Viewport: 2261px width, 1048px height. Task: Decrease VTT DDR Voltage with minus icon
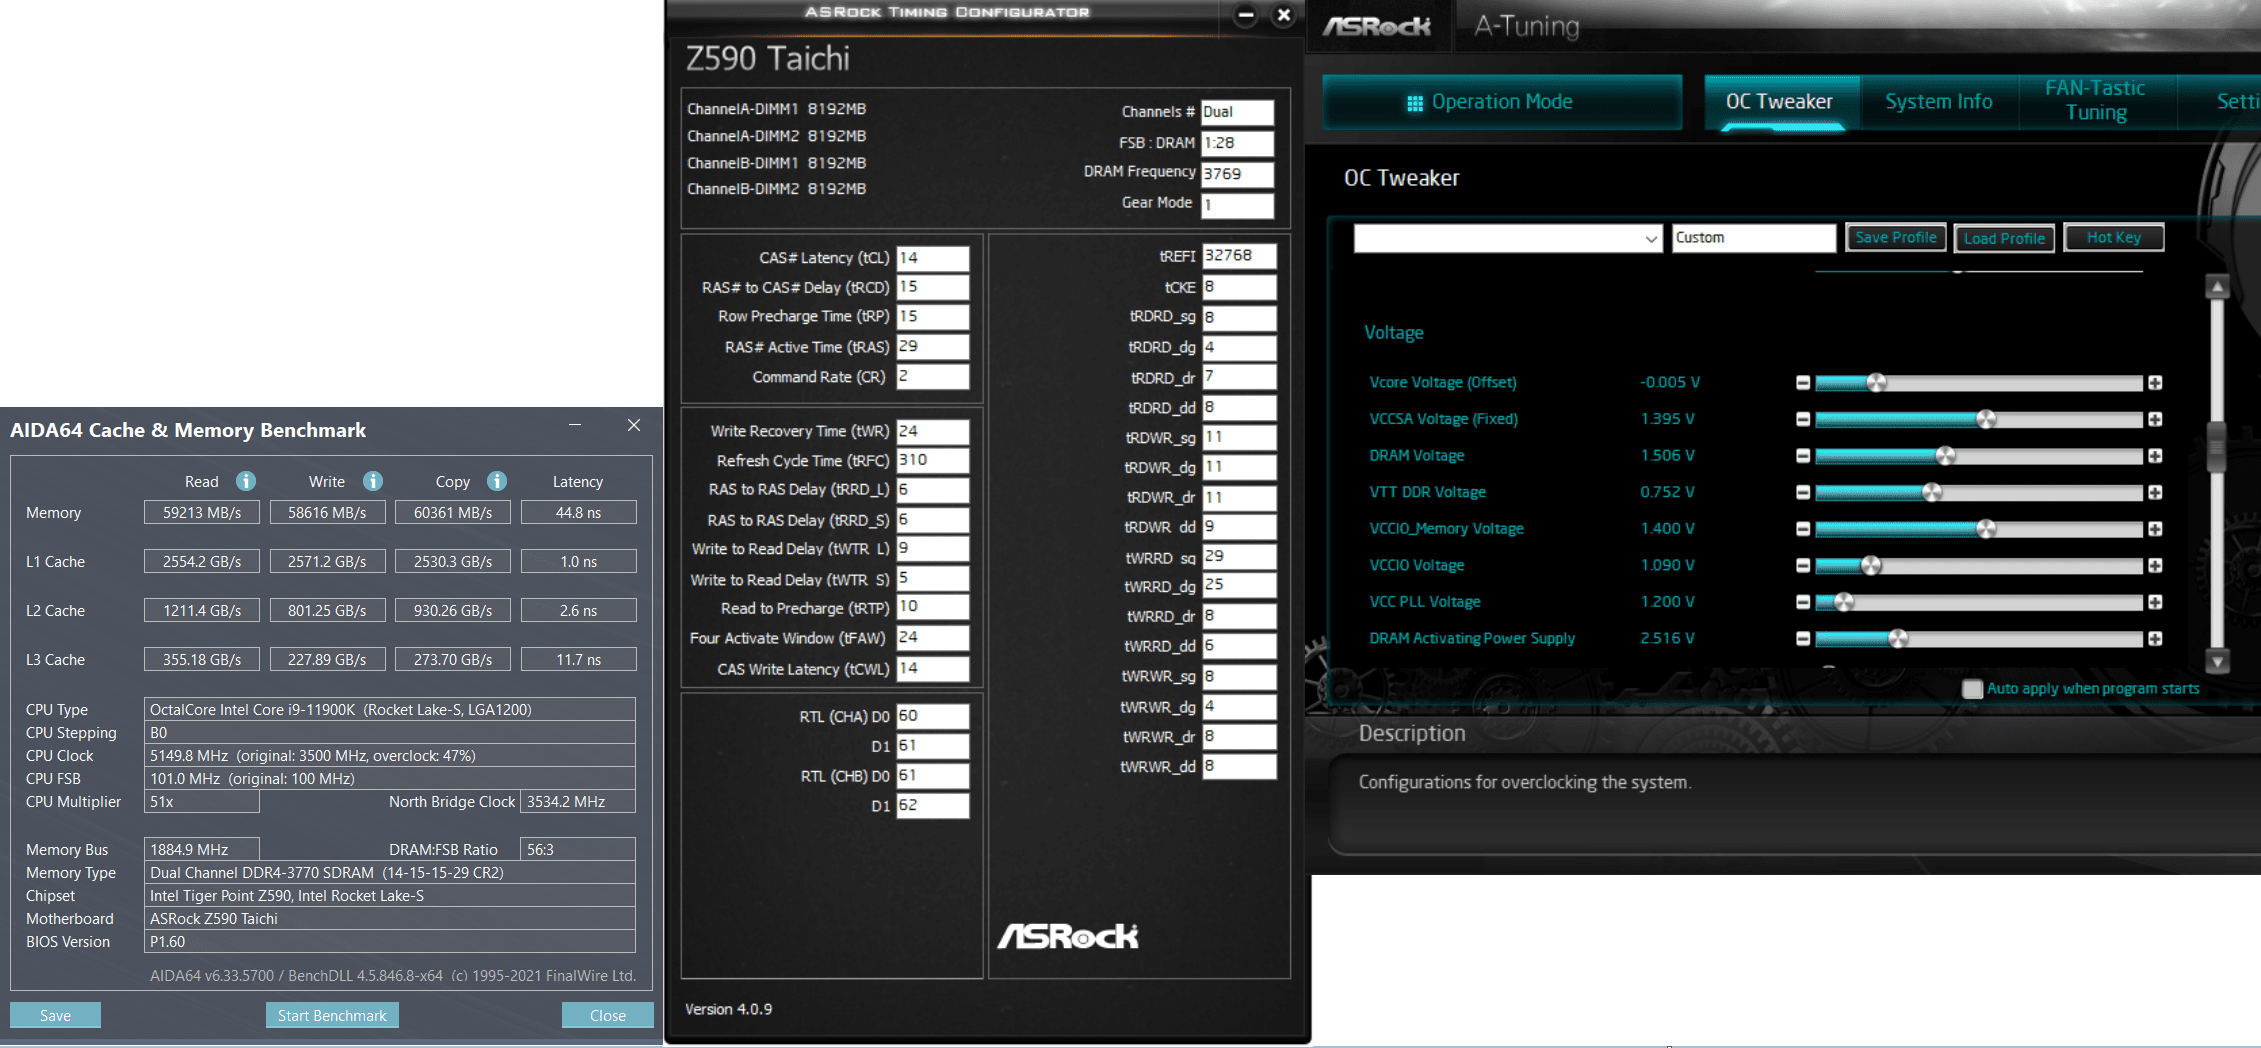tap(1803, 492)
